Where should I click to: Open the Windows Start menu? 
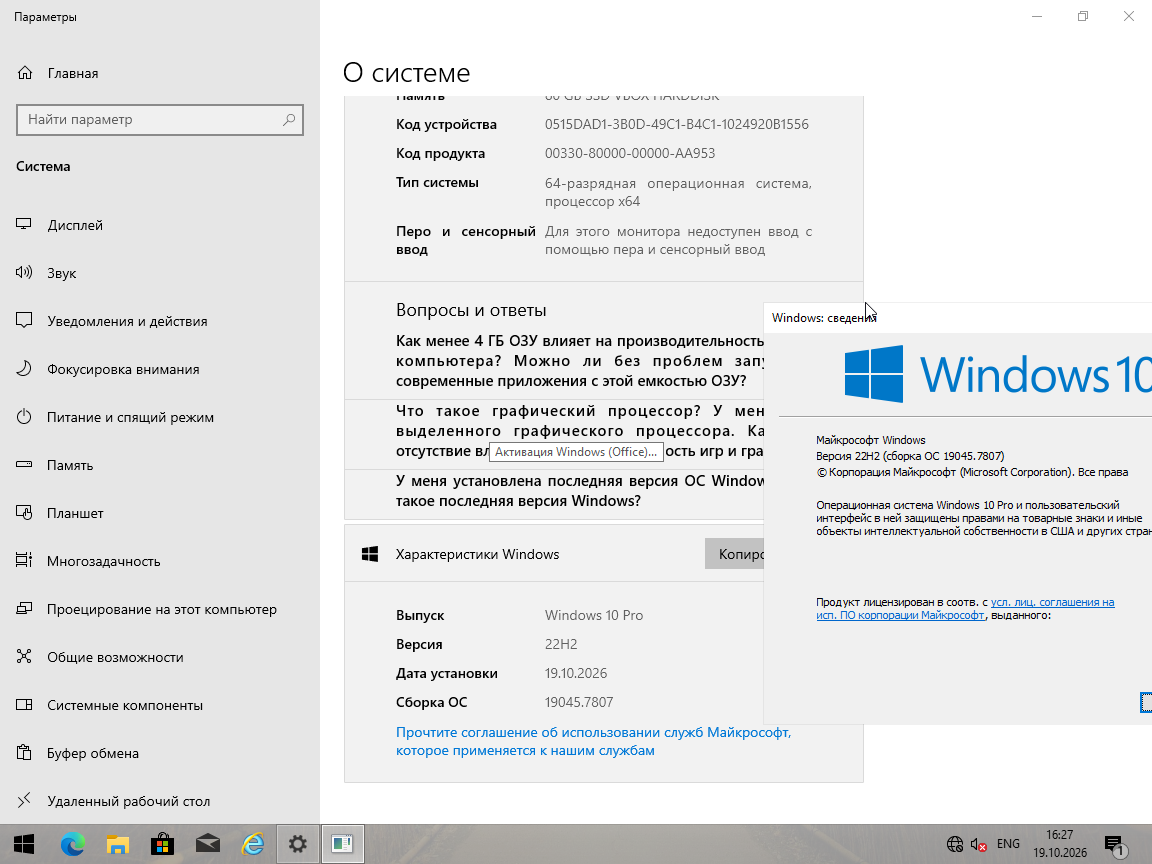24,843
